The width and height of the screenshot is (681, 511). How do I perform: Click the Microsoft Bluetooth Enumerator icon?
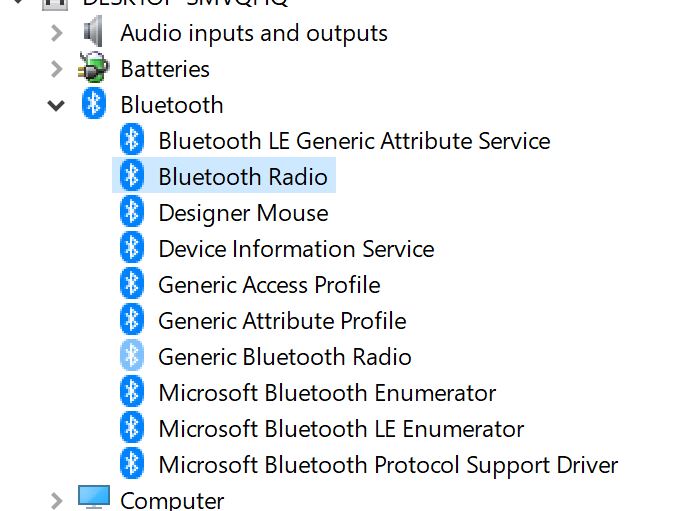(132, 393)
